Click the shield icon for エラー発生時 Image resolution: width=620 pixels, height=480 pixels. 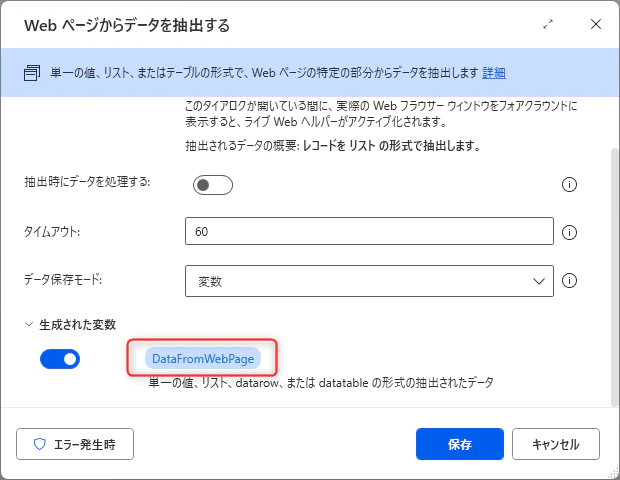pyautogui.click(x=40, y=444)
